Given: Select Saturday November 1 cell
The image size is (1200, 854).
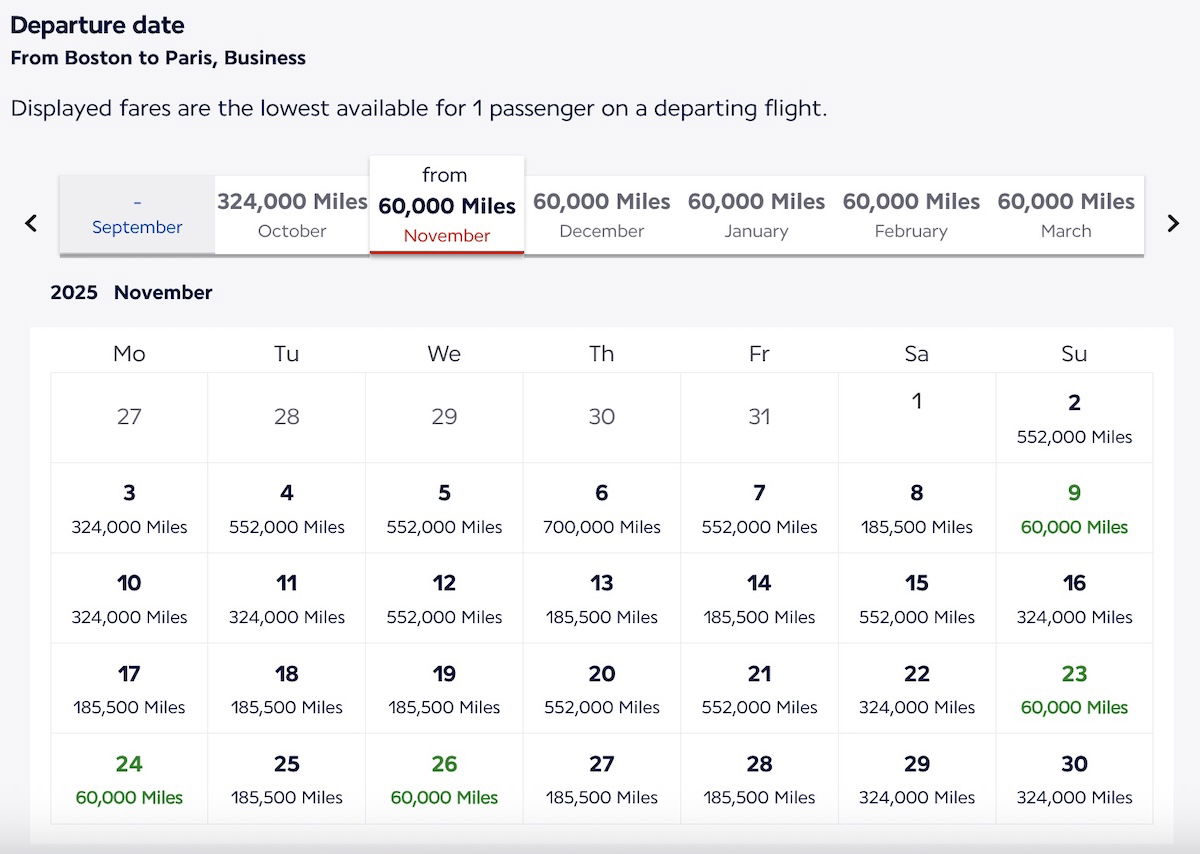Looking at the screenshot, I should [917, 417].
